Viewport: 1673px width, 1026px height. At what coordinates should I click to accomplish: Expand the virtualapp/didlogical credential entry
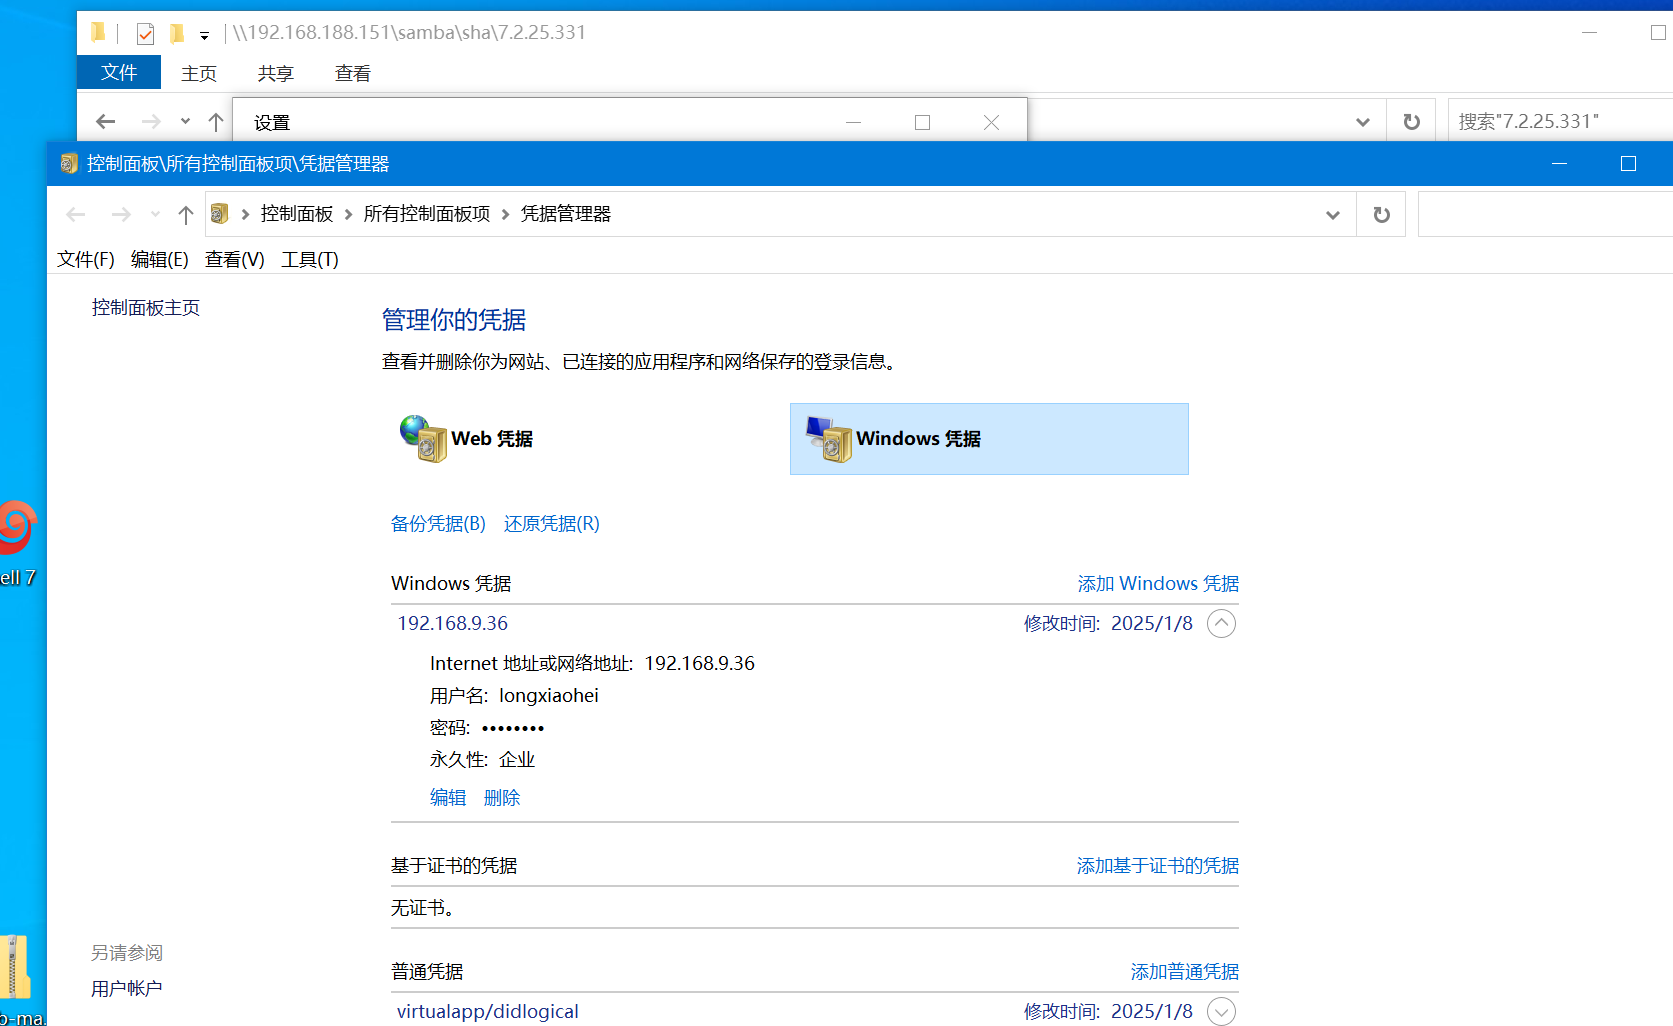(x=1221, y=1011)
